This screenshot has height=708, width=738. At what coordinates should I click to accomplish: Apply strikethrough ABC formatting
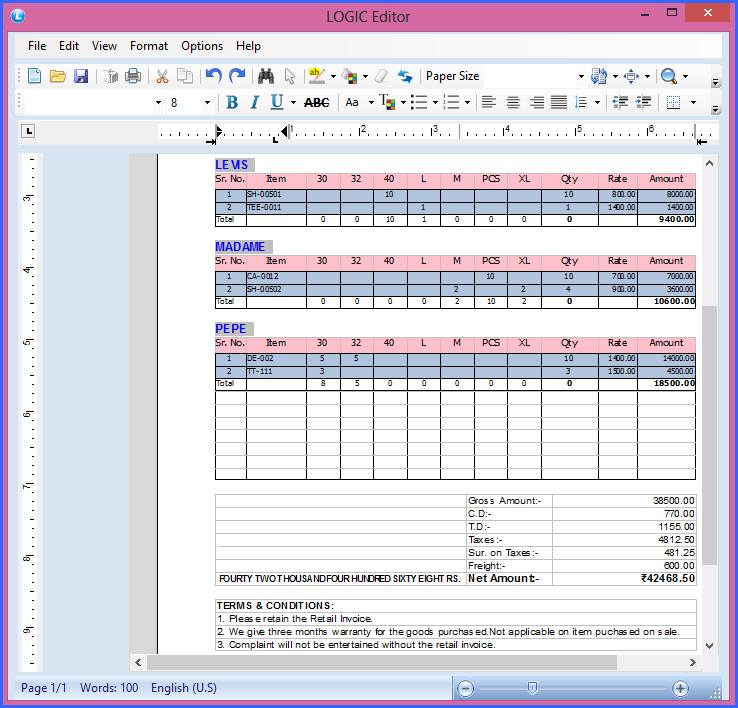tap(316, 102)
